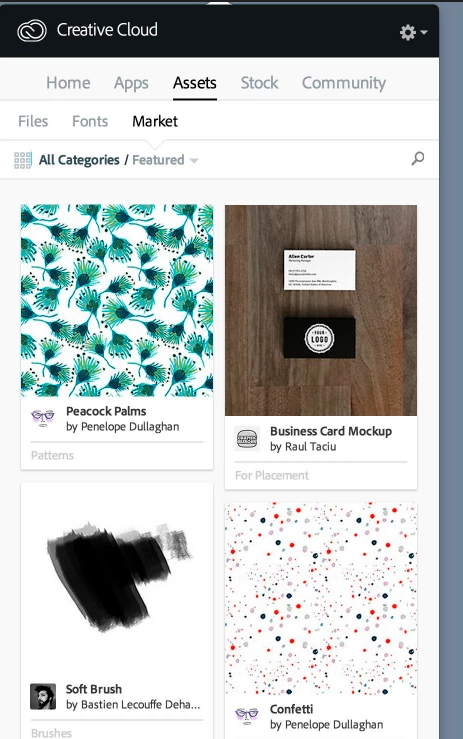Click the Soft Brush title link
The width and height of the screenshot is (463, 739).
click(x=94, y=689)
